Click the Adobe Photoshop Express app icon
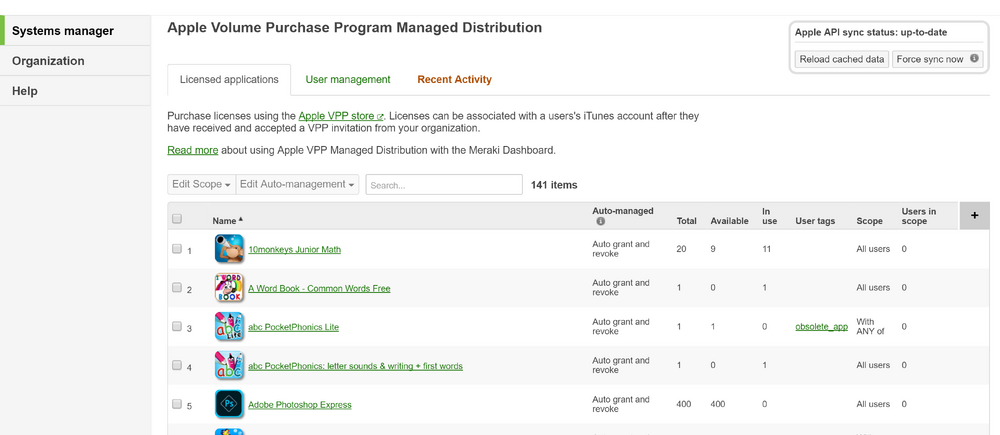The image size is (1000, 435). coord(229,404)
